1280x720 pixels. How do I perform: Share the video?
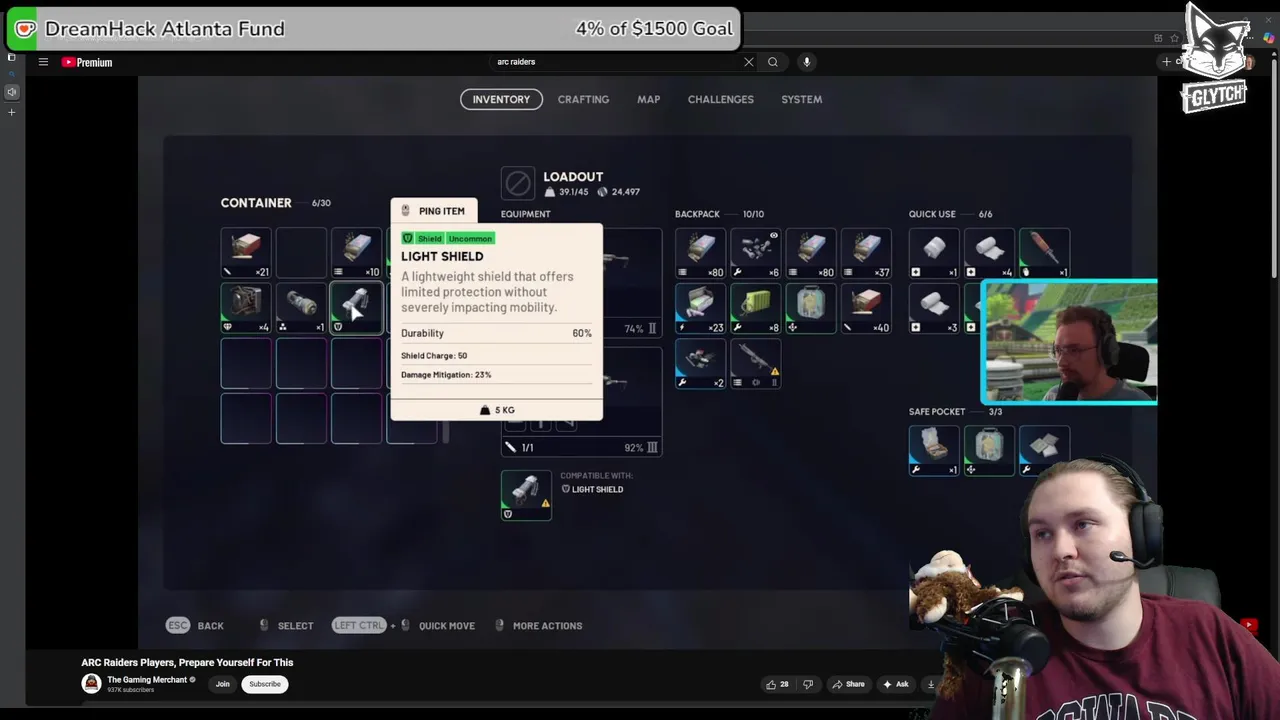pos(848,684)
